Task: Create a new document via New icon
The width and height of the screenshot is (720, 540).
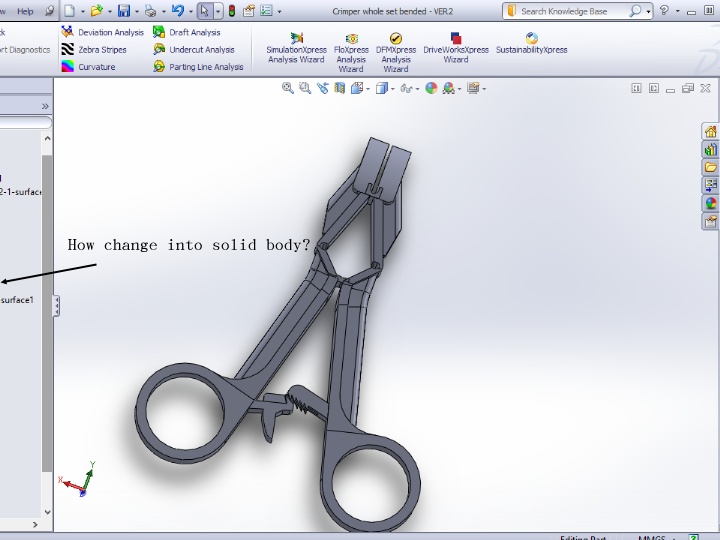Action: 69,11
